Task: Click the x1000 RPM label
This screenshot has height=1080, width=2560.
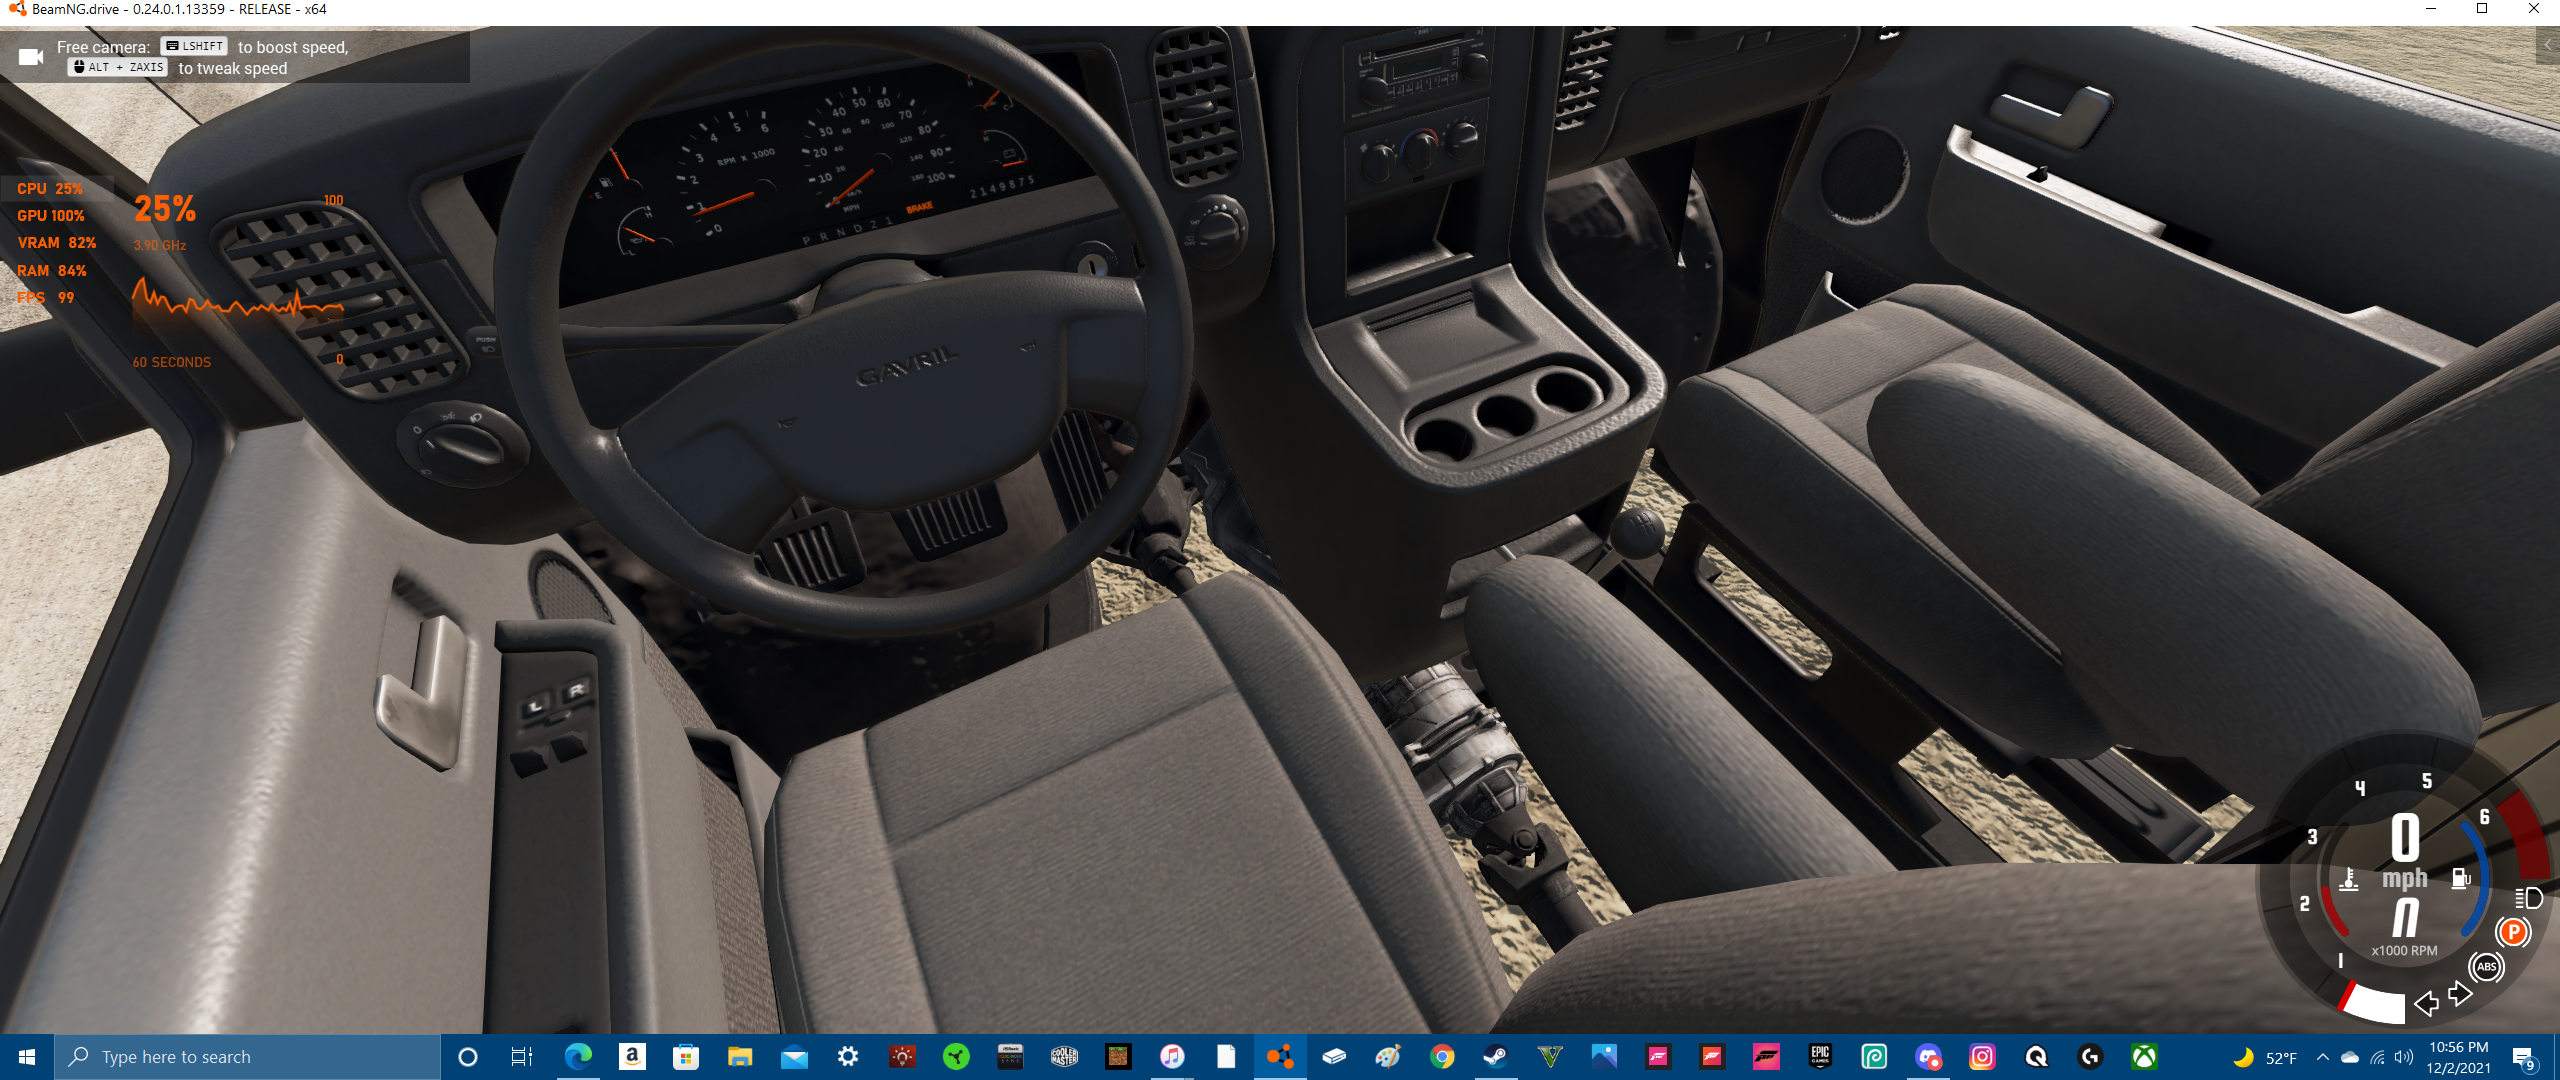Action: pos(2404,951)
